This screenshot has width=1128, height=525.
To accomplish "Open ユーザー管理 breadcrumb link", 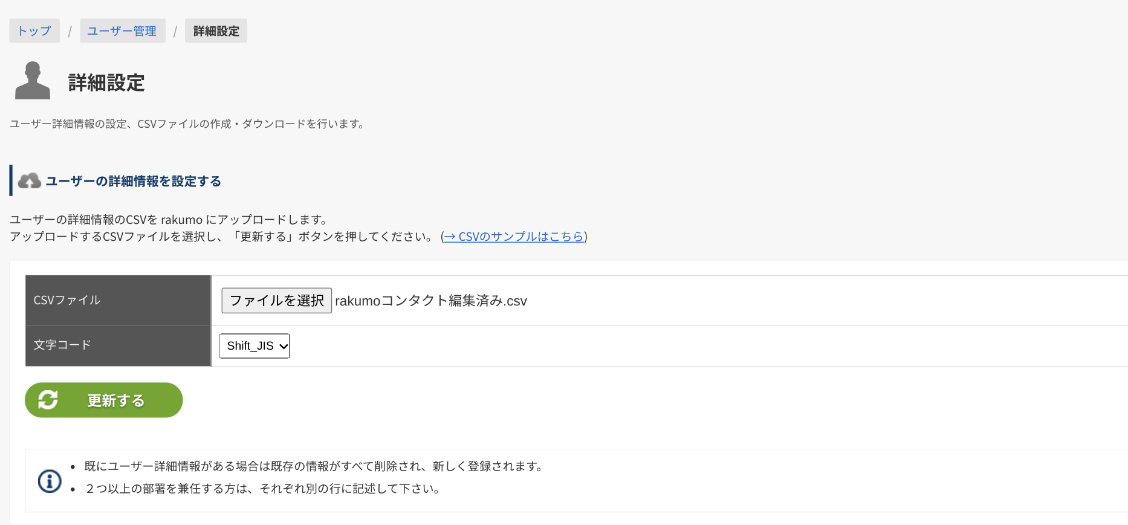I will pos(122,31).
